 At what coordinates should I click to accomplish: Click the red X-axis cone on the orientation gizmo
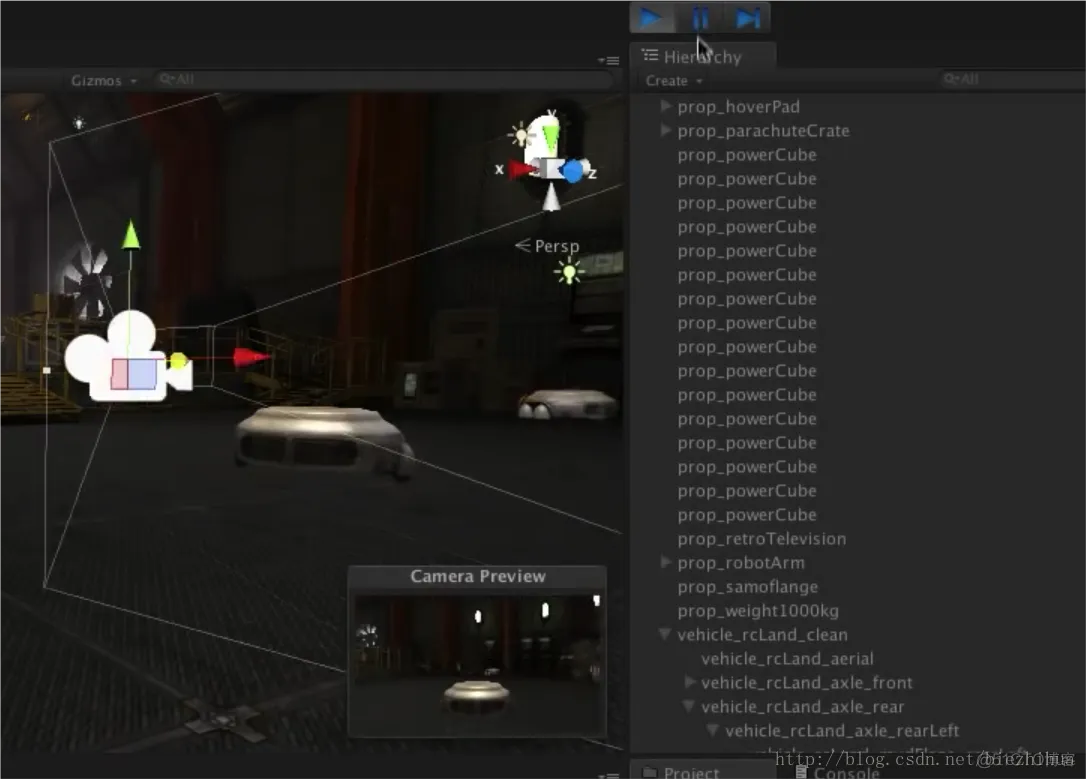coord(522,168)
